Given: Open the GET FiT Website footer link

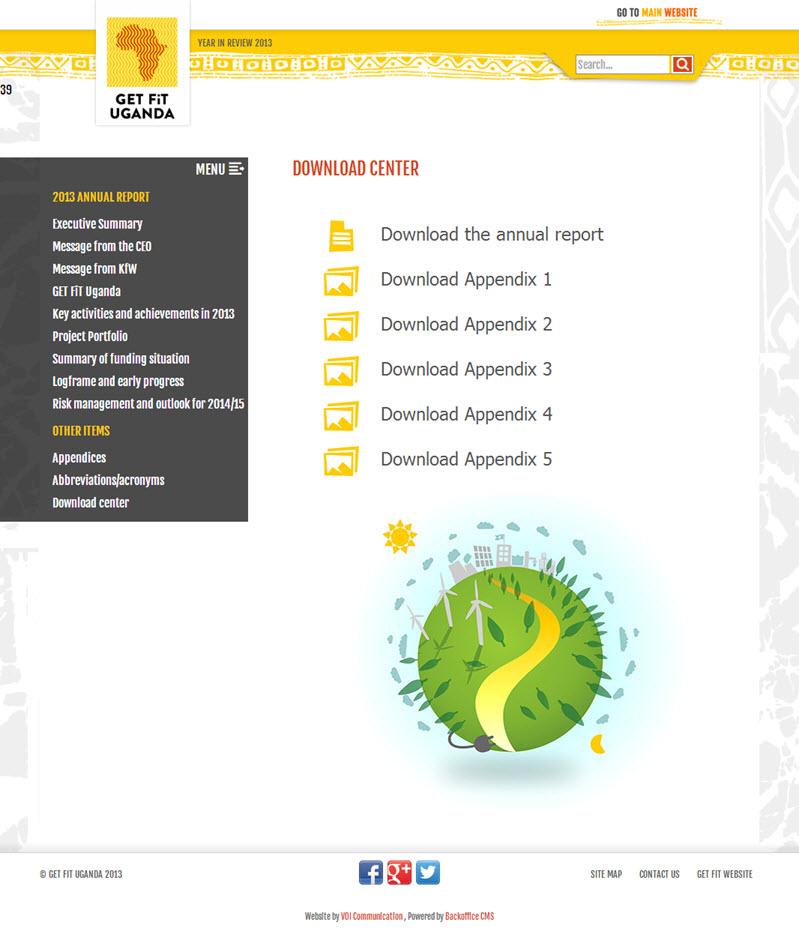Looking at the screenshot, I should tap(724, 874).
